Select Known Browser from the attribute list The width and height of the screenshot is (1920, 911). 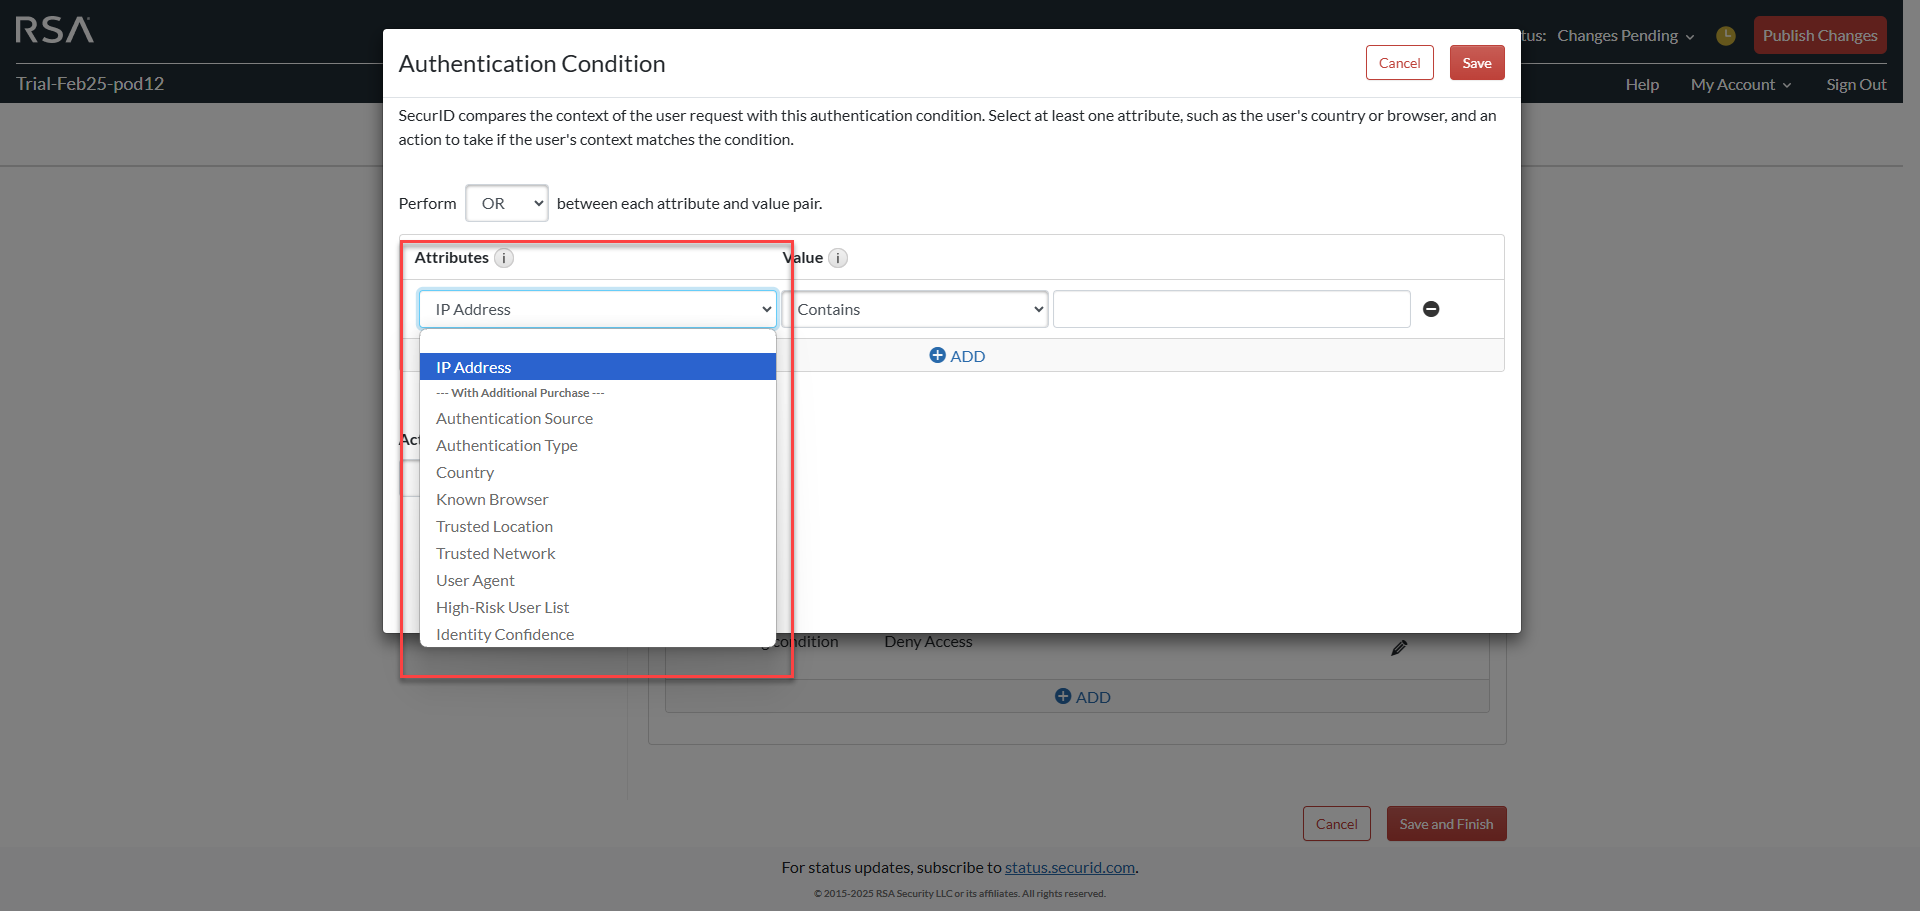point(491,499)
